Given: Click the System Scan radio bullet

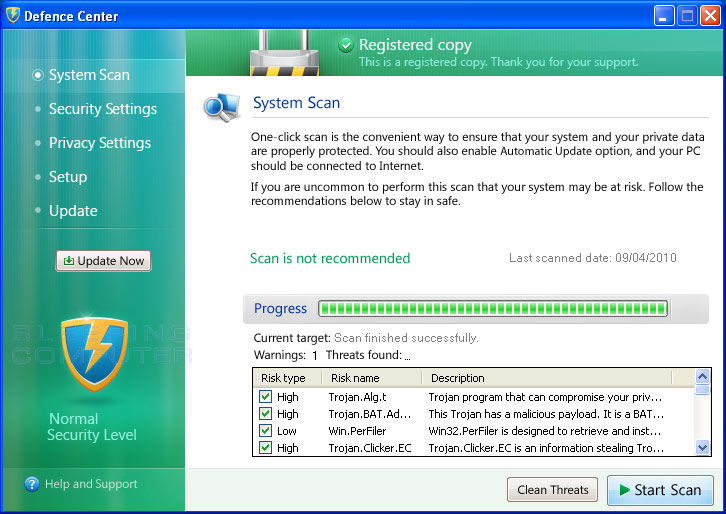Looking at the screenshot, I should coord(38,75).
